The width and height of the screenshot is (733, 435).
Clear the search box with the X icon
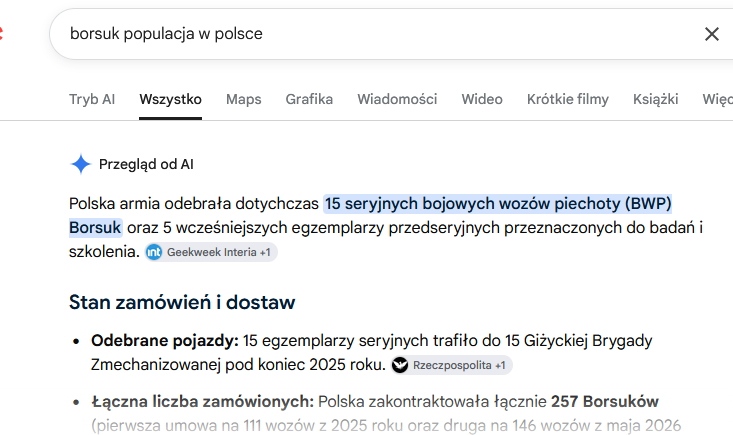pyautogui.click(x=711, y=34)
